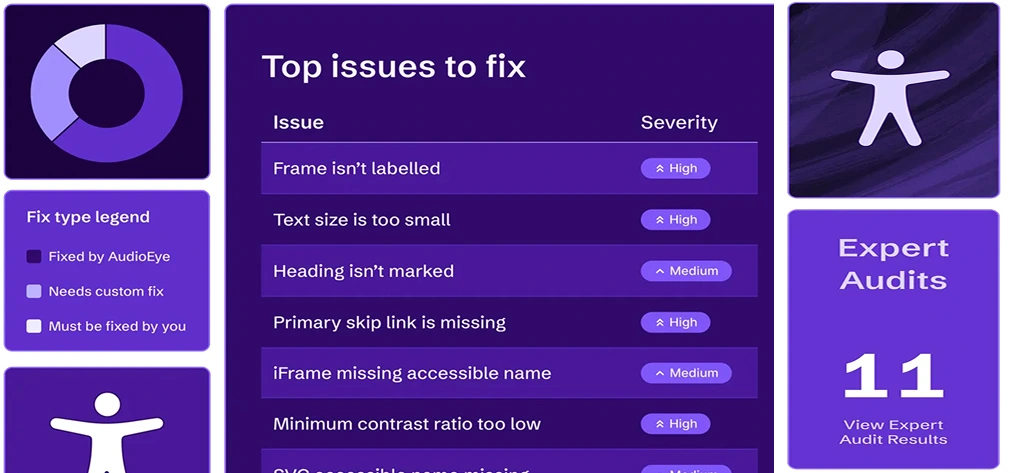Screen dimensions: 1015x473
Task: Select the Minimum contrast ratio too low row
Action: tap(509, 424)
